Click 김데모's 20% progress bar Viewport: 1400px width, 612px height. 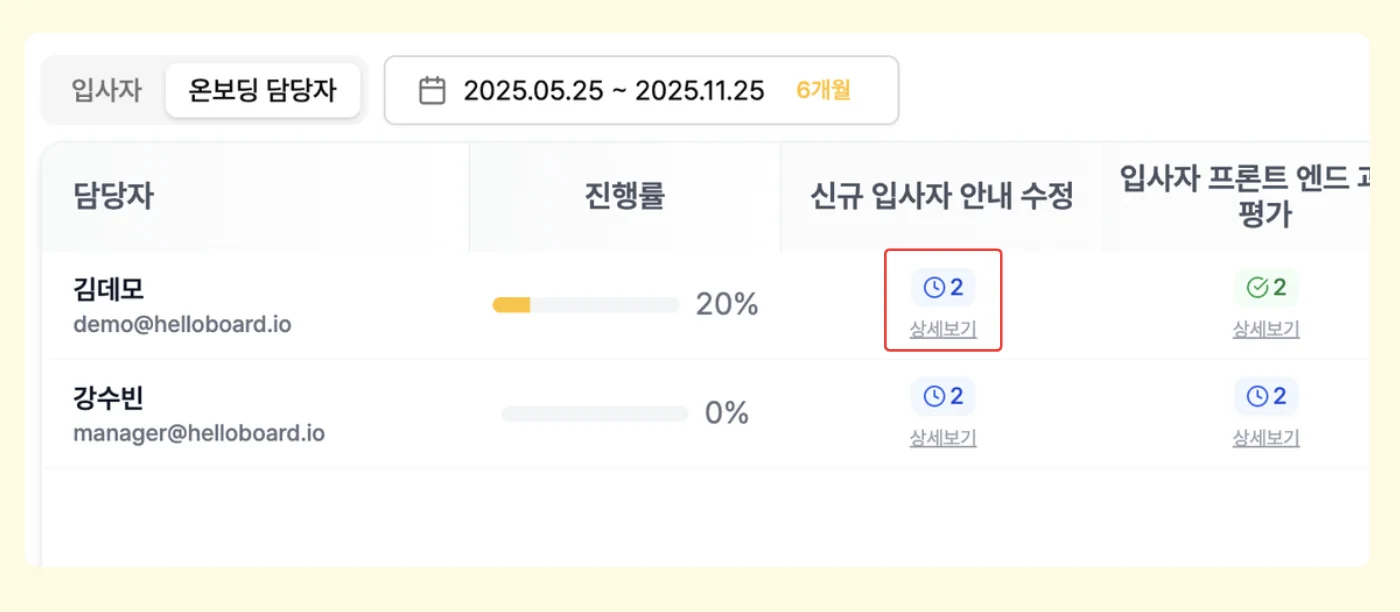[586, 305]
